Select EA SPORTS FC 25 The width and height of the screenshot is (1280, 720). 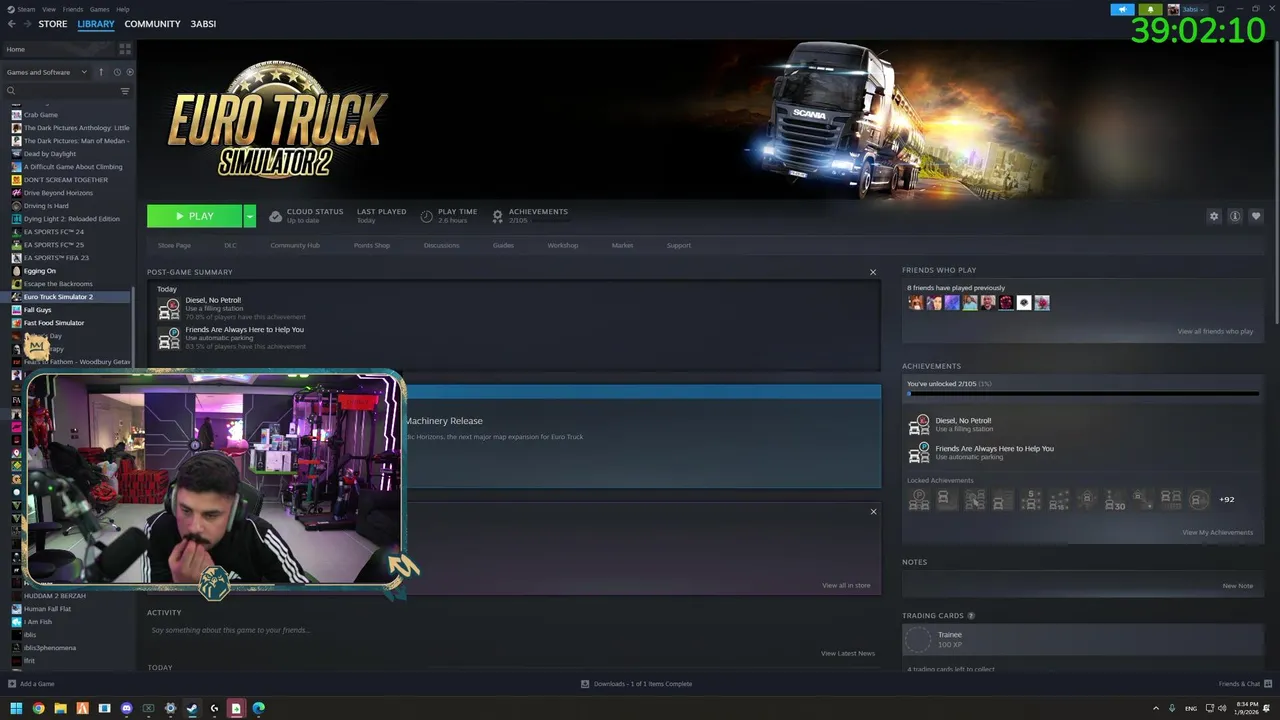54,245
